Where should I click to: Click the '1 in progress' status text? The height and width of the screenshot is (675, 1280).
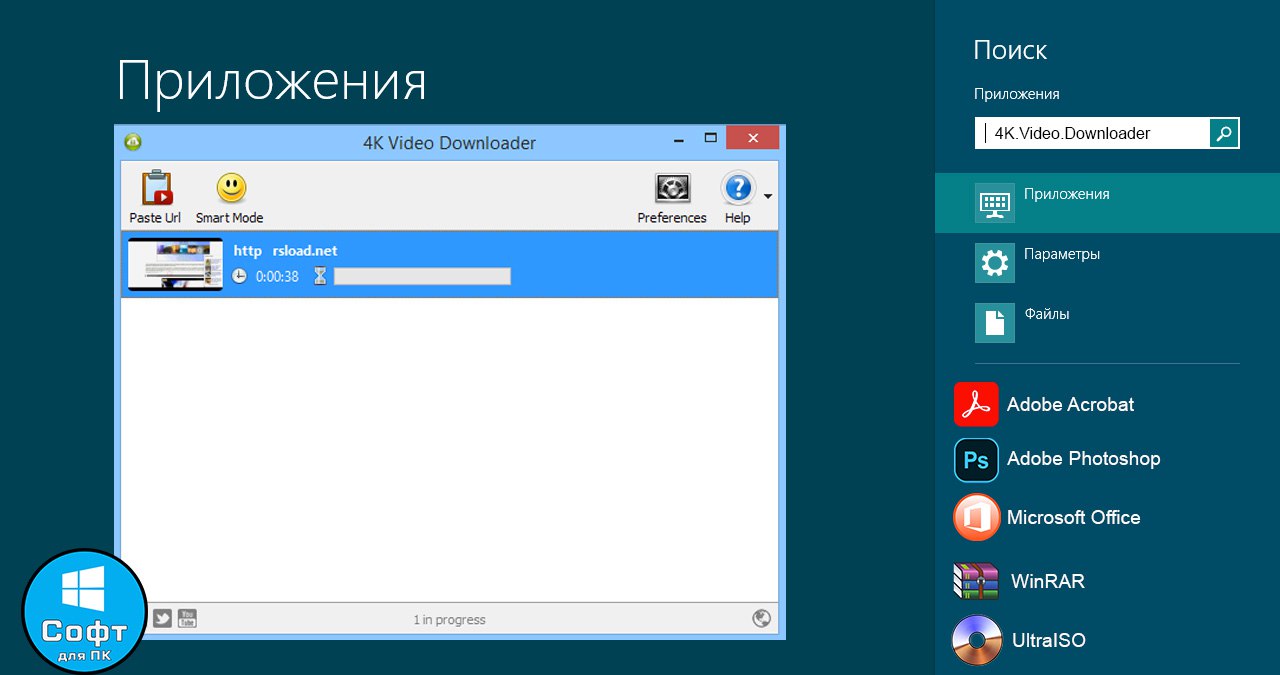449,620
